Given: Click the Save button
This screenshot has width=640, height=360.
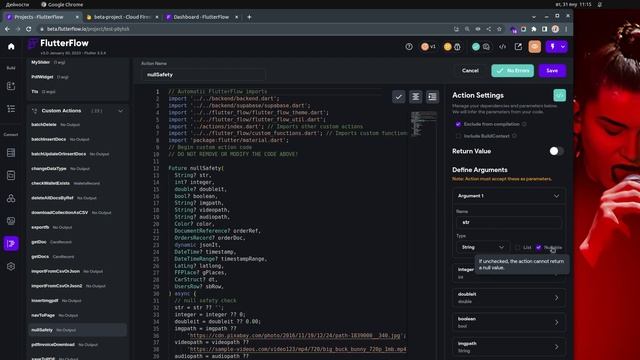Looking at the screenshot, I should 552,71.
